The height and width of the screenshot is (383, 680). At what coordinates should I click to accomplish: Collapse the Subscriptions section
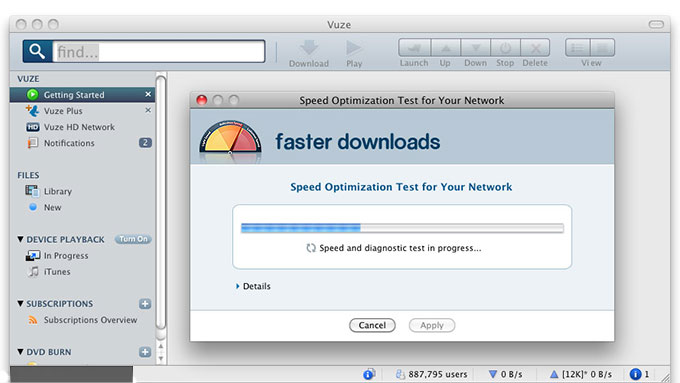tap(20, 303)
